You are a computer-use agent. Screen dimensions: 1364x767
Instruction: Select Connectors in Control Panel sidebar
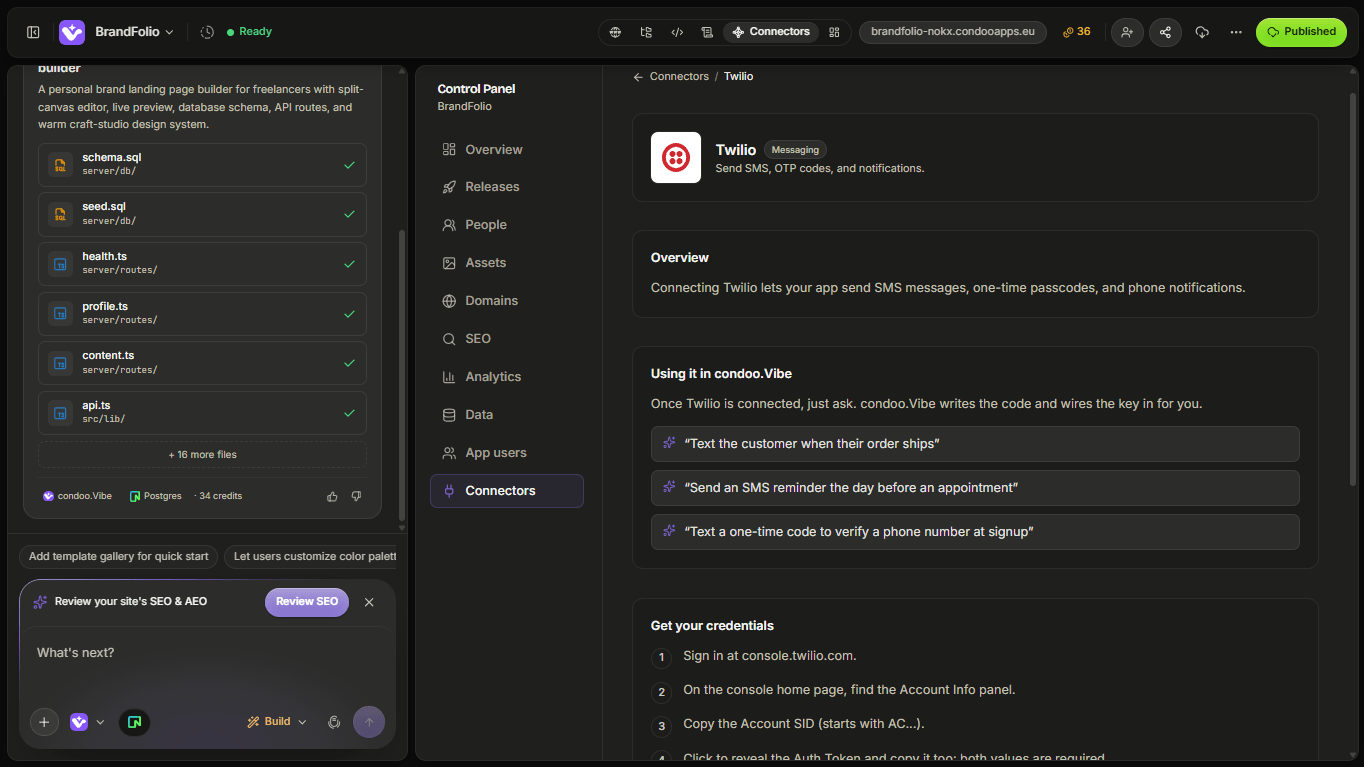507,491
